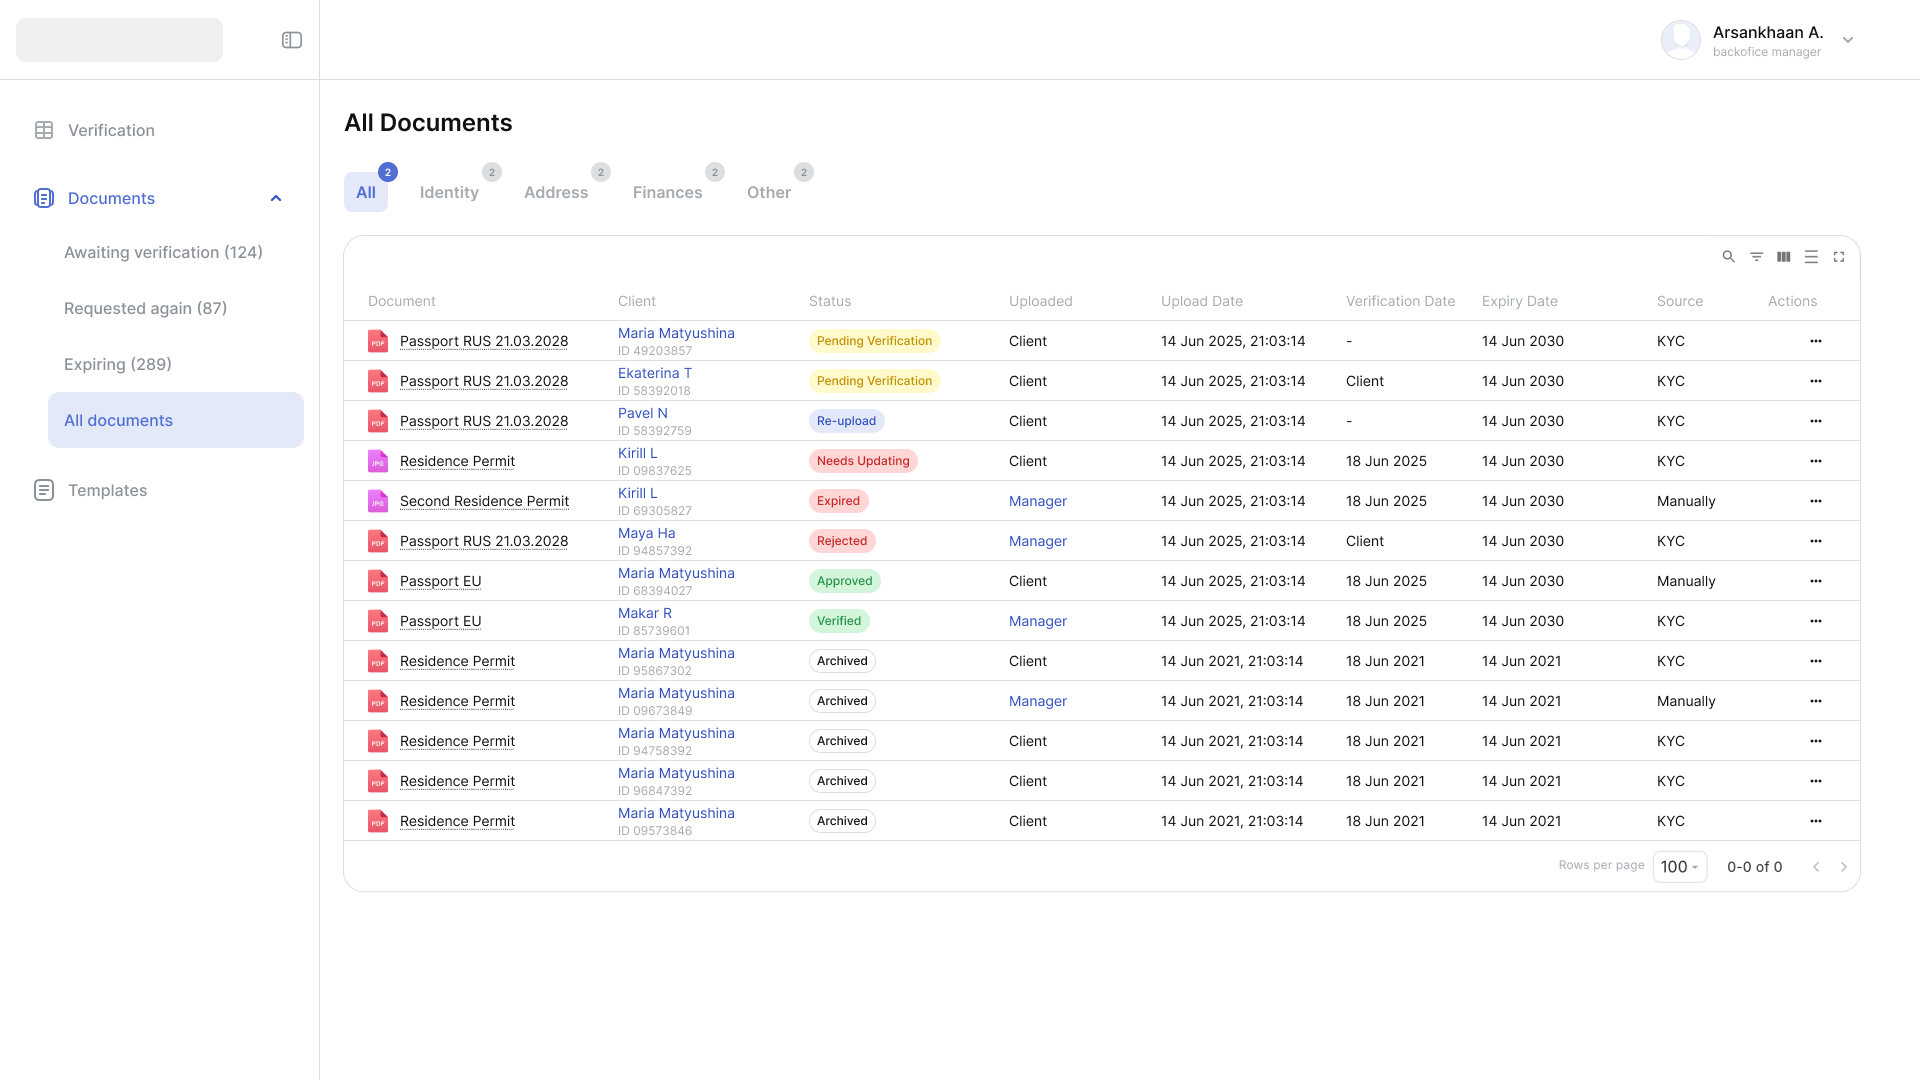Toggle fullscreen mode for the table
Viewport: 1920px width, 1080px height.
1838,257
